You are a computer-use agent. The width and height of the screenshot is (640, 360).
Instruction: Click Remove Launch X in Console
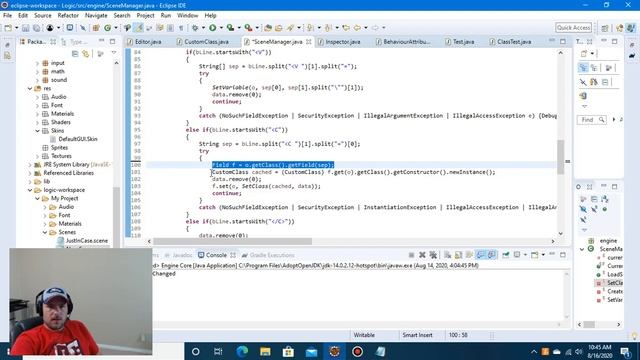click(x=422, y=255)
